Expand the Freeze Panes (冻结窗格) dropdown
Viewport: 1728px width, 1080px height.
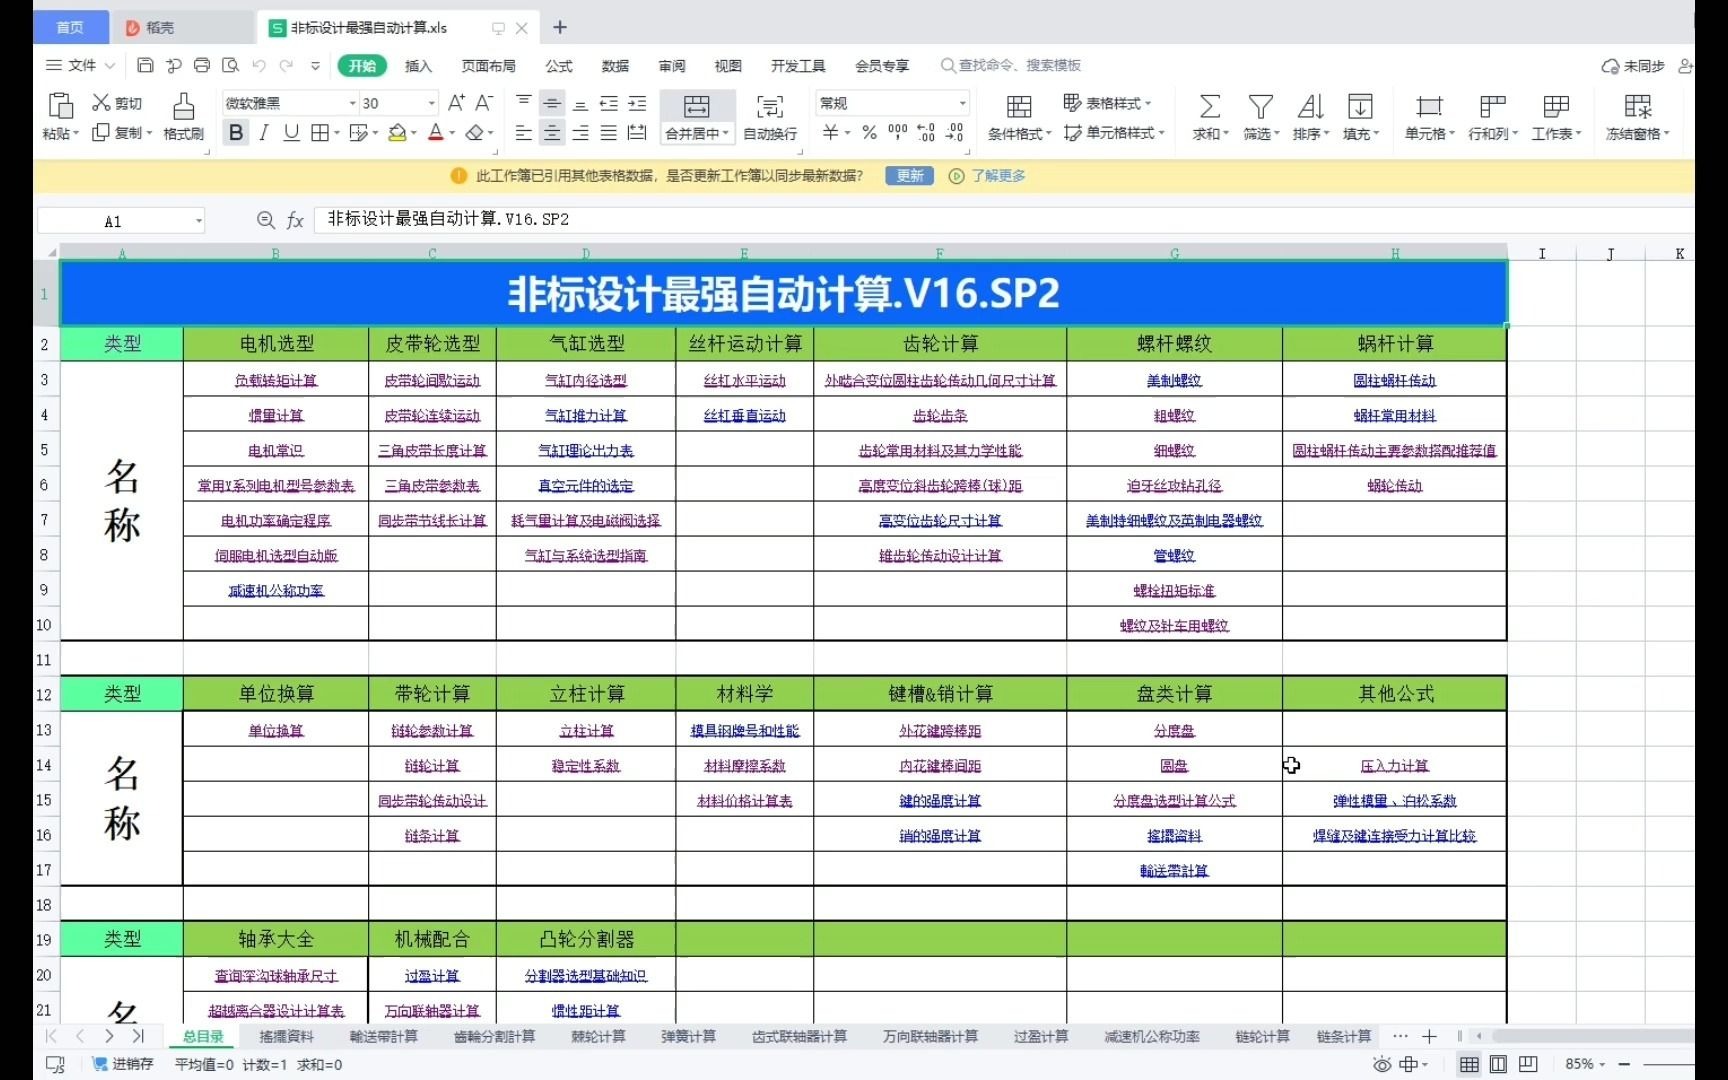pyautogui.click(x=1667, y=134)
